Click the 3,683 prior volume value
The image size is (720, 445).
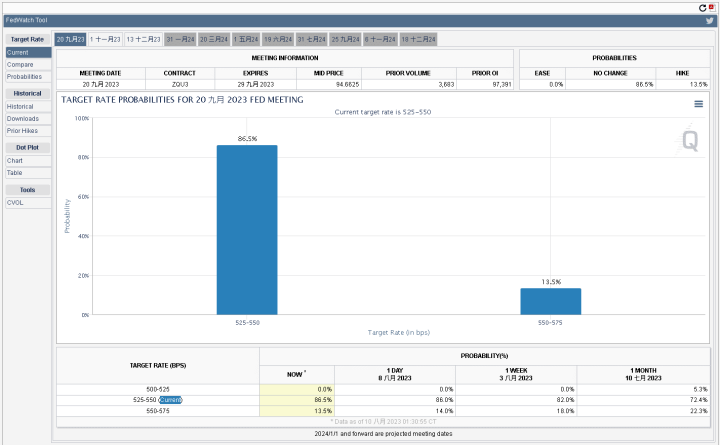(x=446, y=84)
